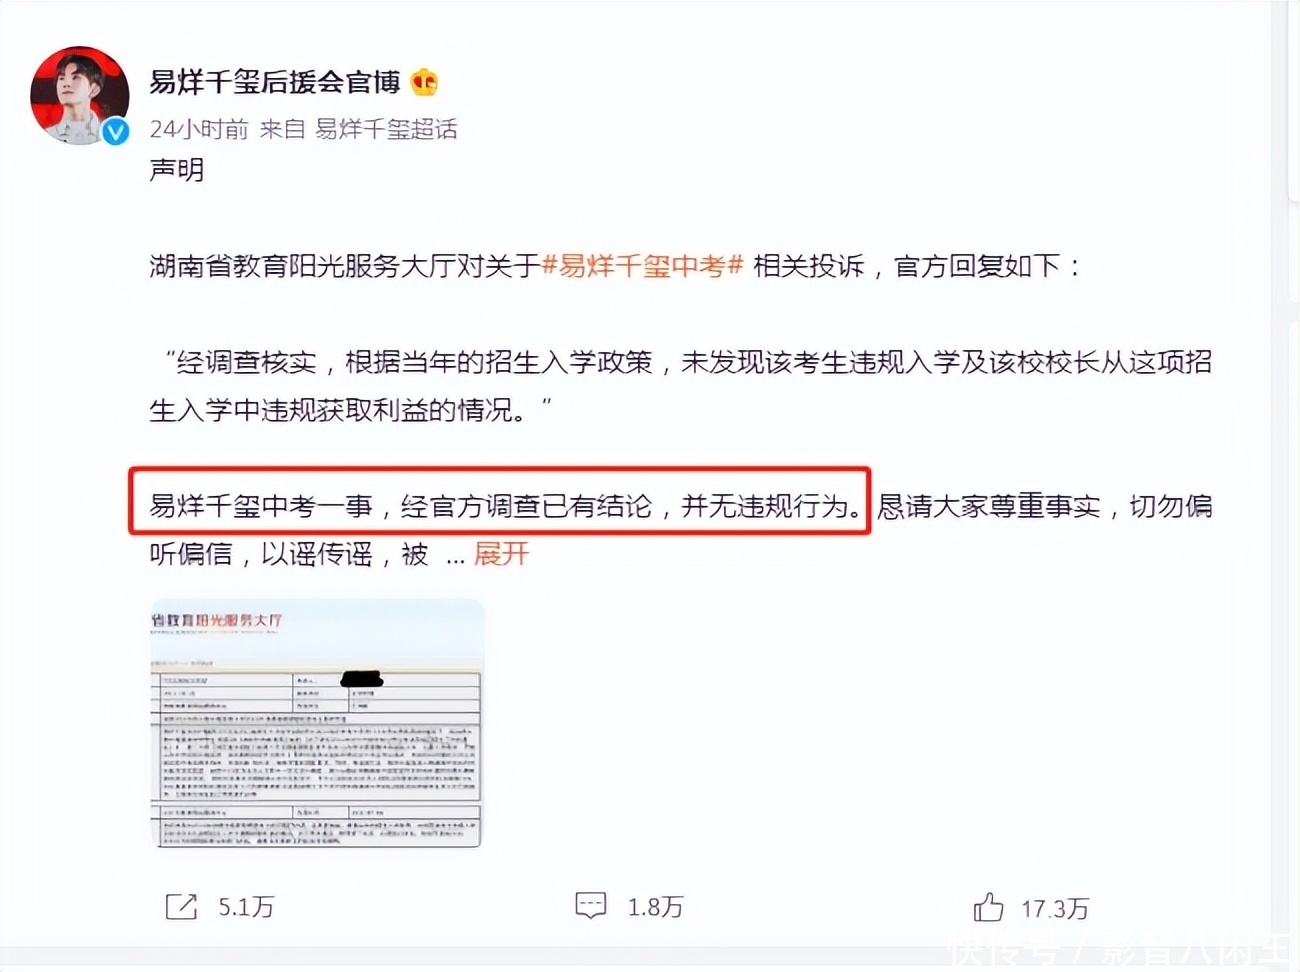Click the blue verified badge on avatar
The height and width of the screenshot is (972, 1300).
point(116,131)
